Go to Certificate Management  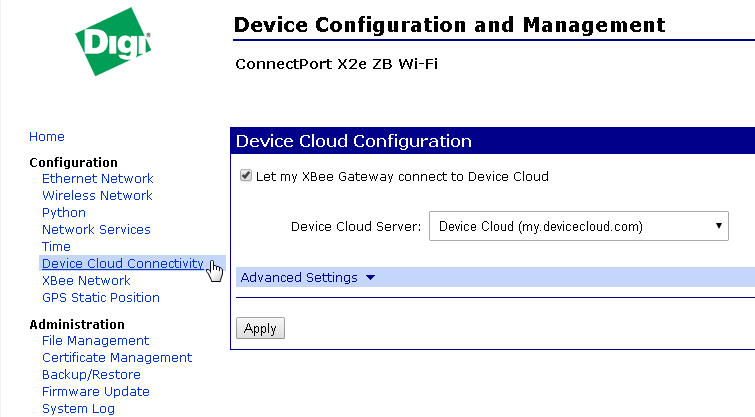[x=117, y=358]
